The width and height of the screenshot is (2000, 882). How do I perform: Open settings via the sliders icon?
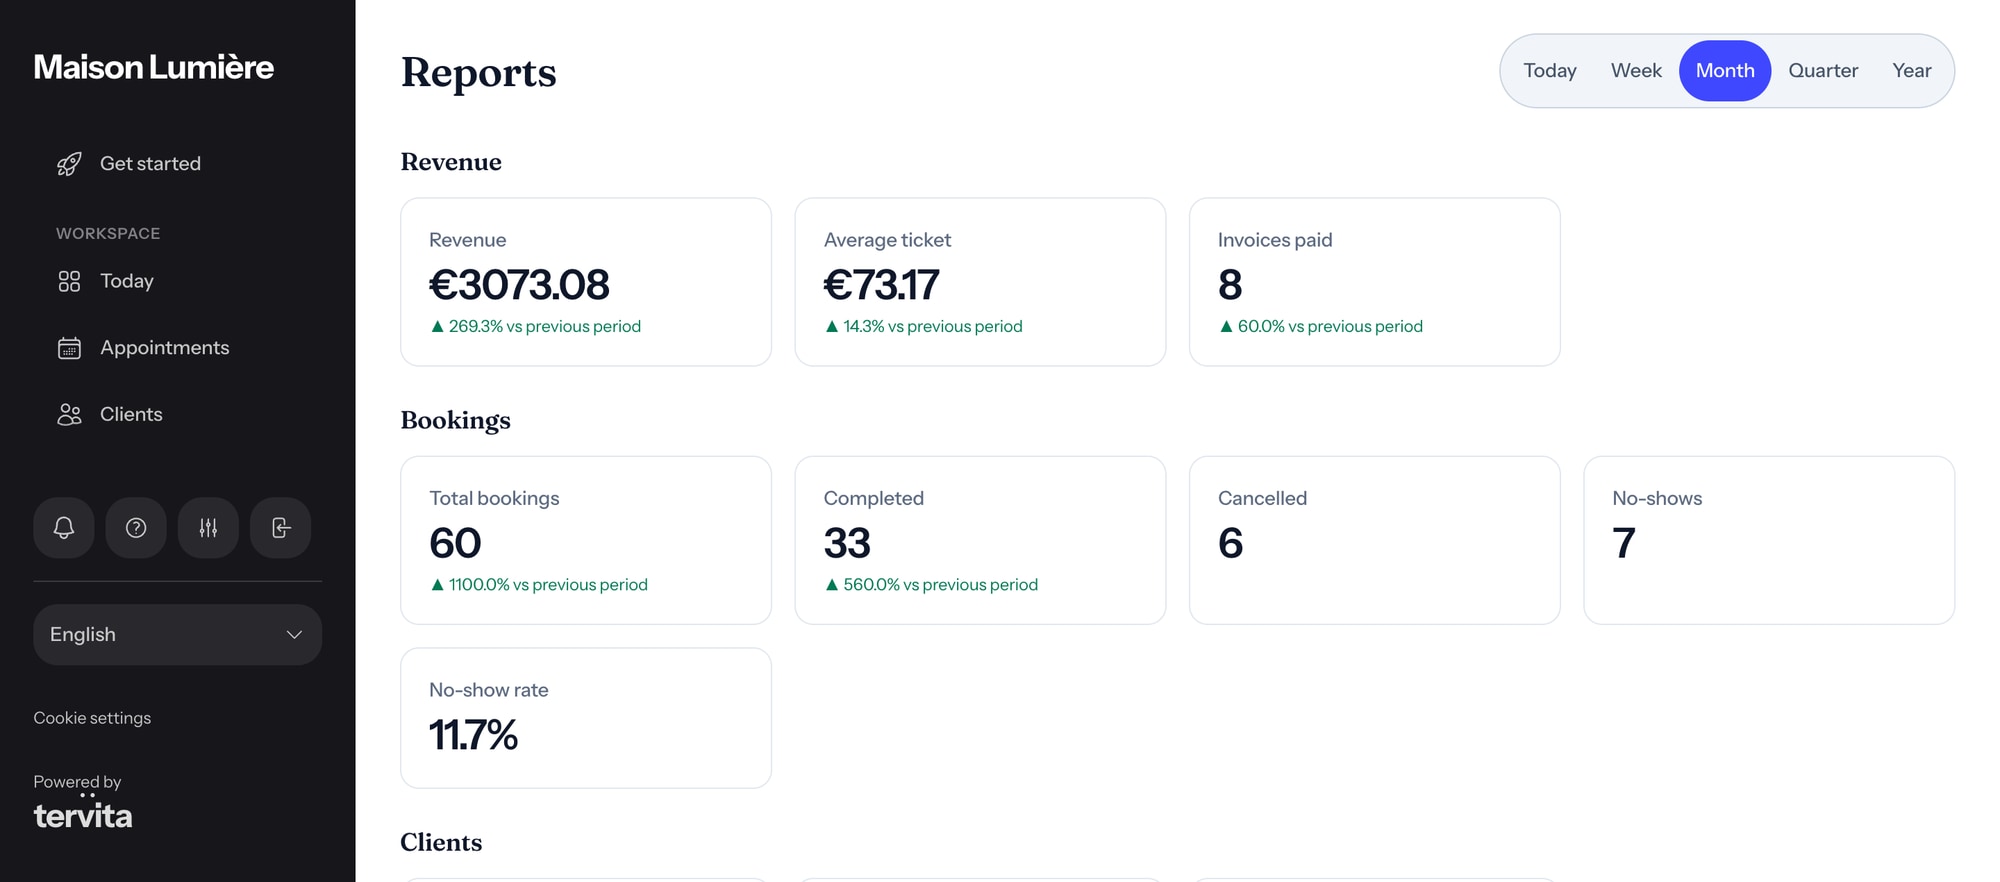[208, 528]
